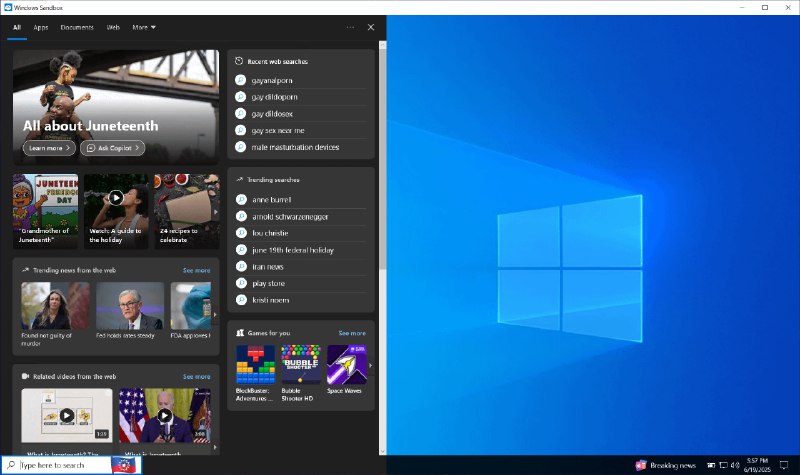
Task: Click the Games for you header icon
Action: [x=240, y=333]
